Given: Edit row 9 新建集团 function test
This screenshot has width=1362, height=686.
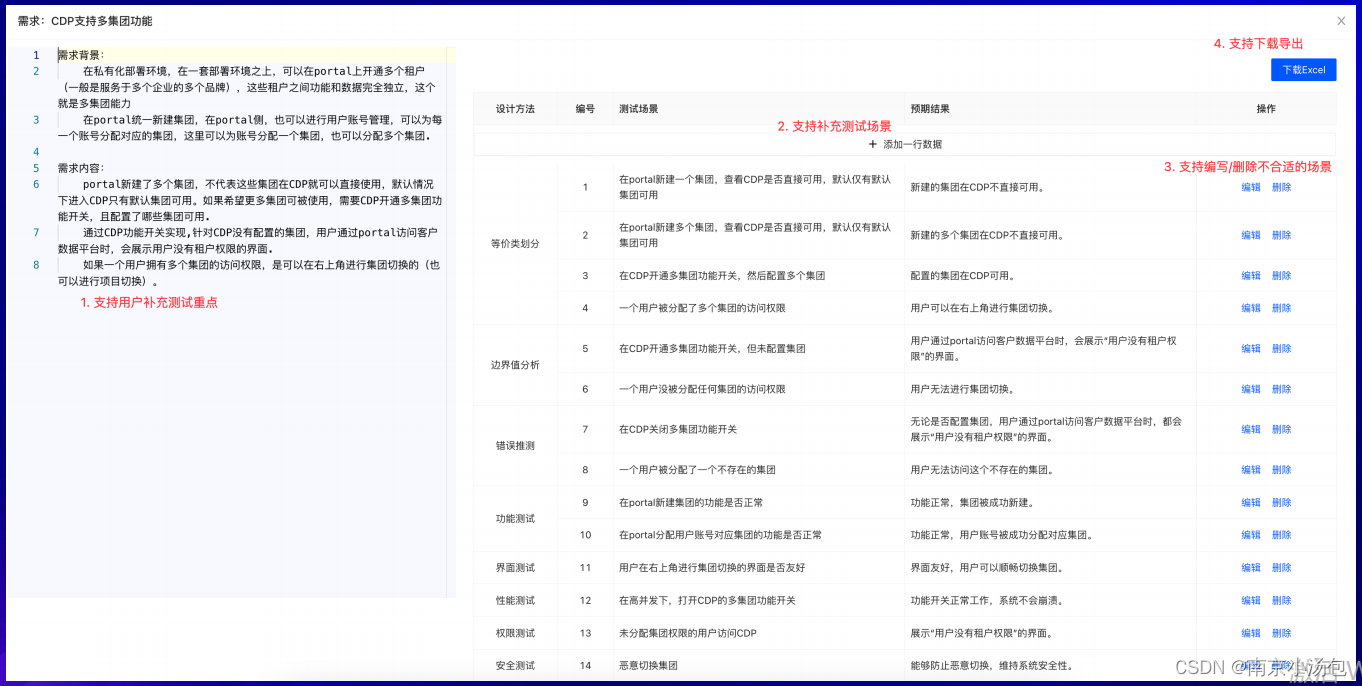Looking at the screenshot, I should click(1250, 503).
